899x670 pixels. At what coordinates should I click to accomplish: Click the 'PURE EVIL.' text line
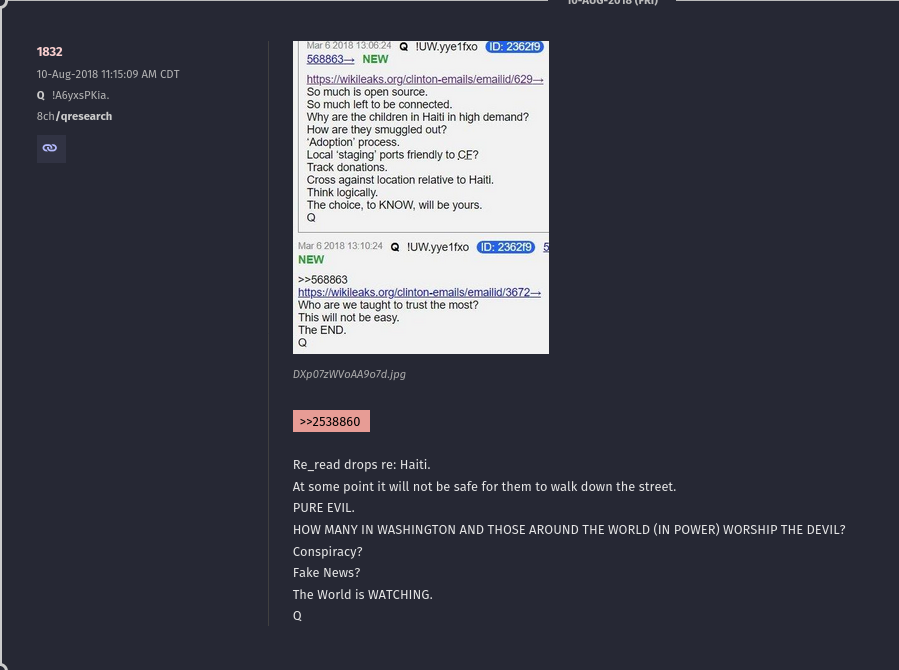[323, 508]
